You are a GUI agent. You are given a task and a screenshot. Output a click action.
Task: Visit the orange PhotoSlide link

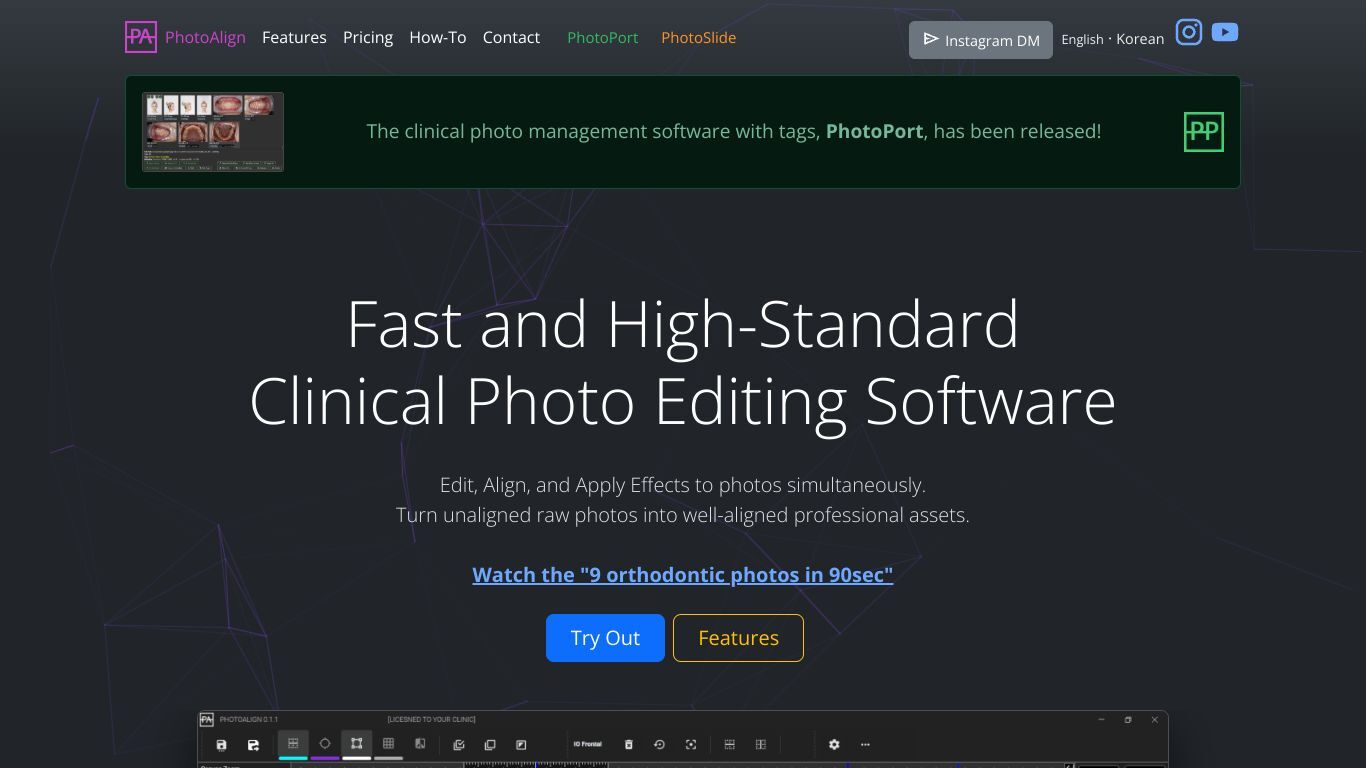coord(698,38)
